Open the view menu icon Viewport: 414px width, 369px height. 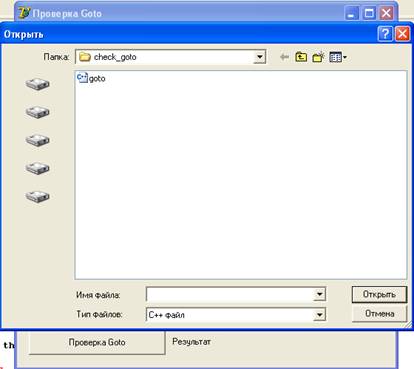point(338,57)
